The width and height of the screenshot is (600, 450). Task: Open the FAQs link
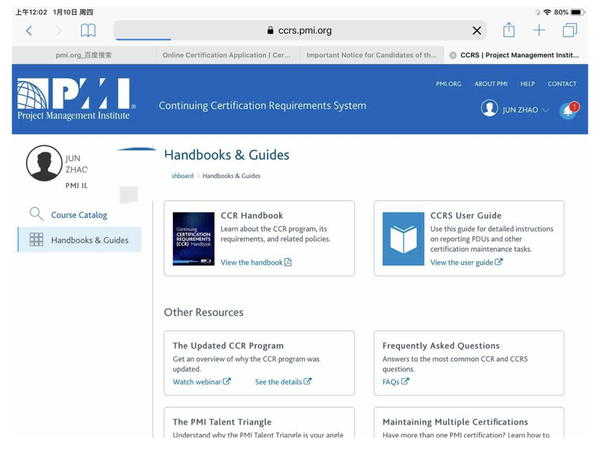[x=395, y=382]
